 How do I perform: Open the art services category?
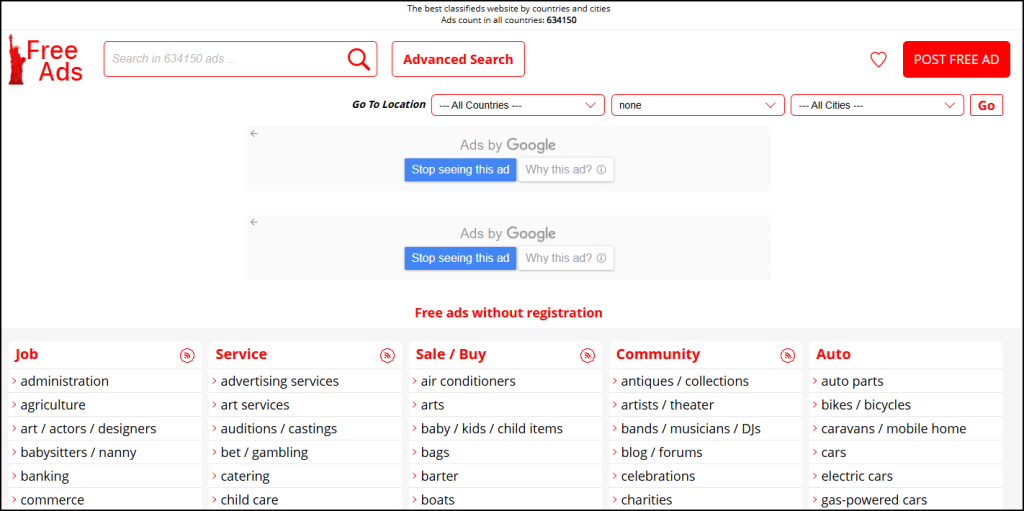pyautogui.click(x=255, y=405)
